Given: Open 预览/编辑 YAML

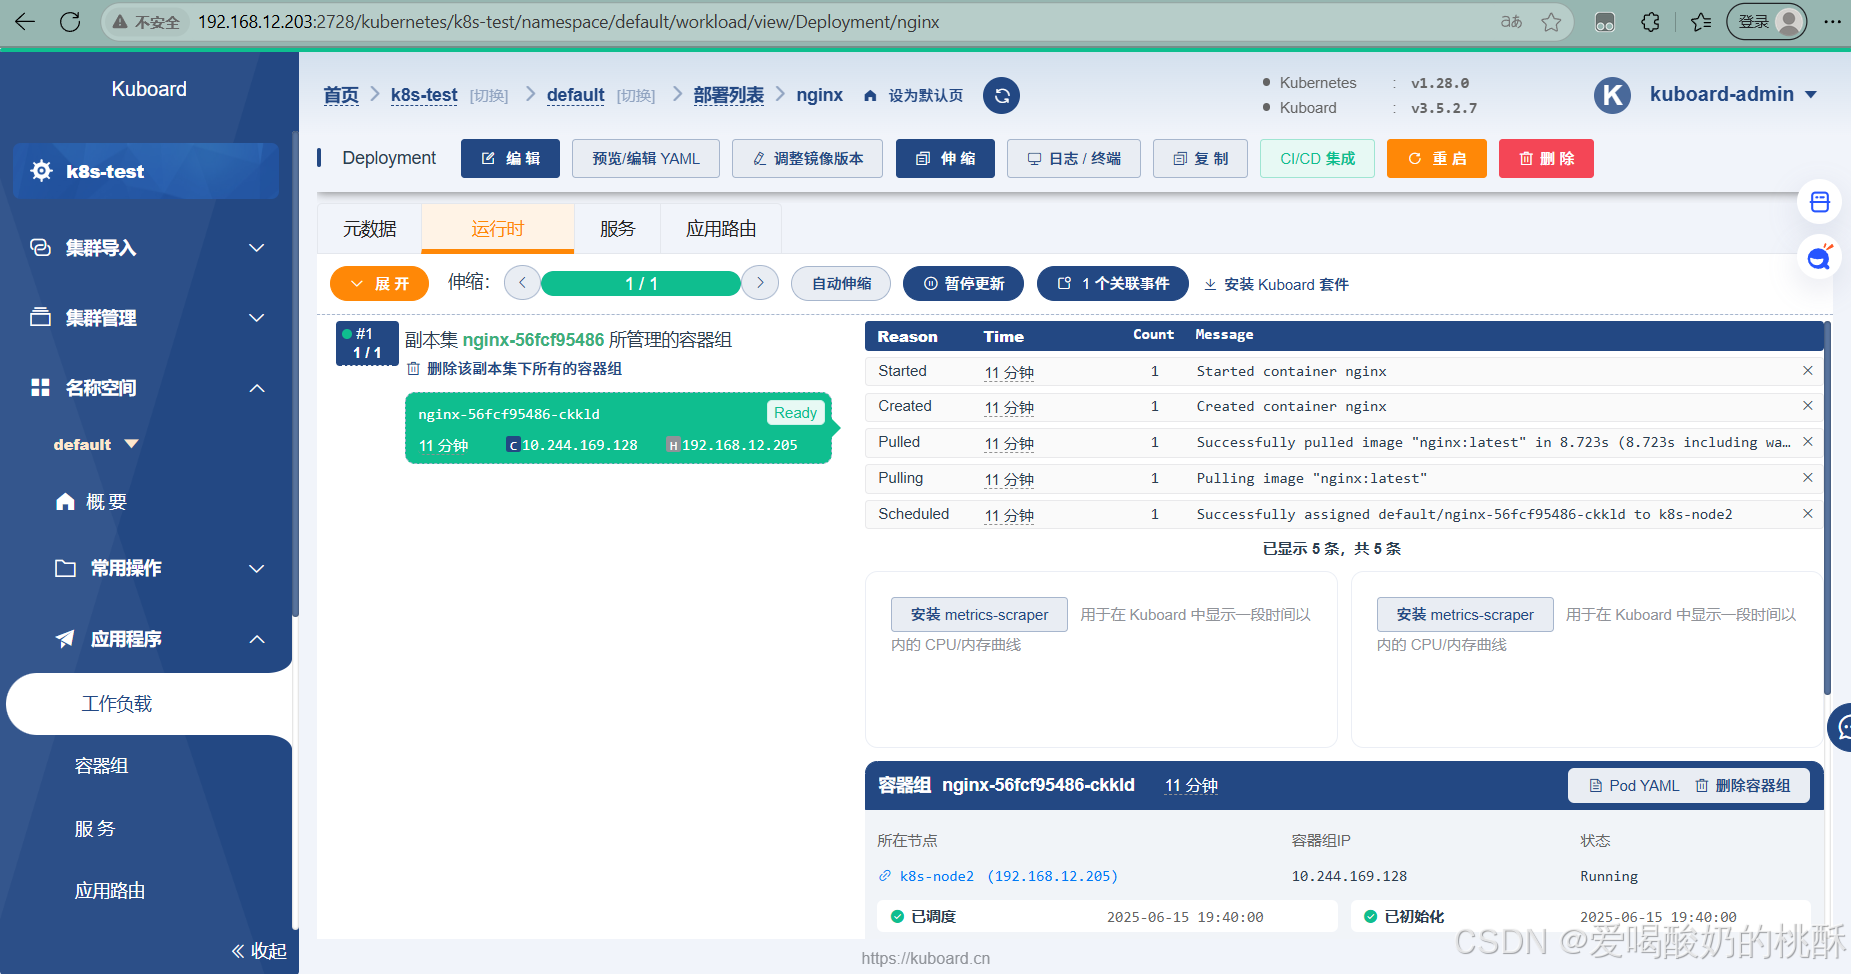Looking at the screenshot, I should [x=646, y=158].
